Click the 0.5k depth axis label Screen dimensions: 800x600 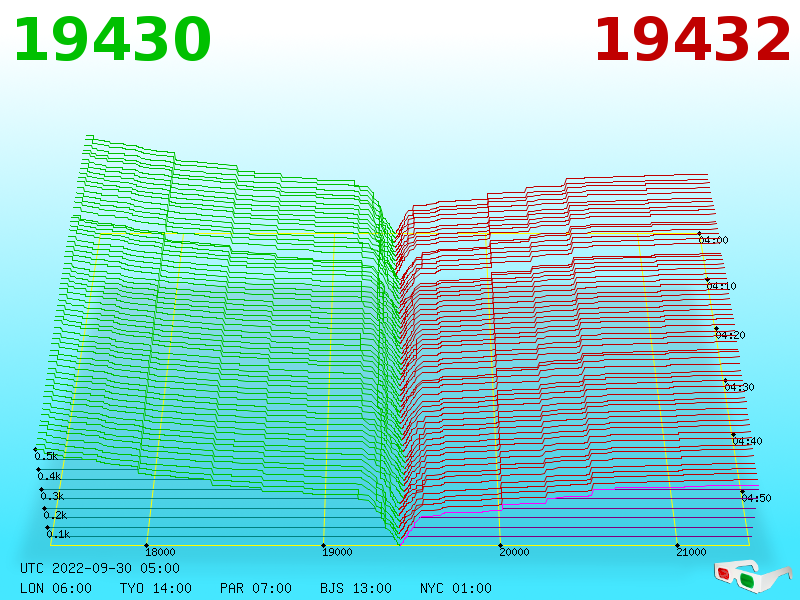click(x=46, y=456)
